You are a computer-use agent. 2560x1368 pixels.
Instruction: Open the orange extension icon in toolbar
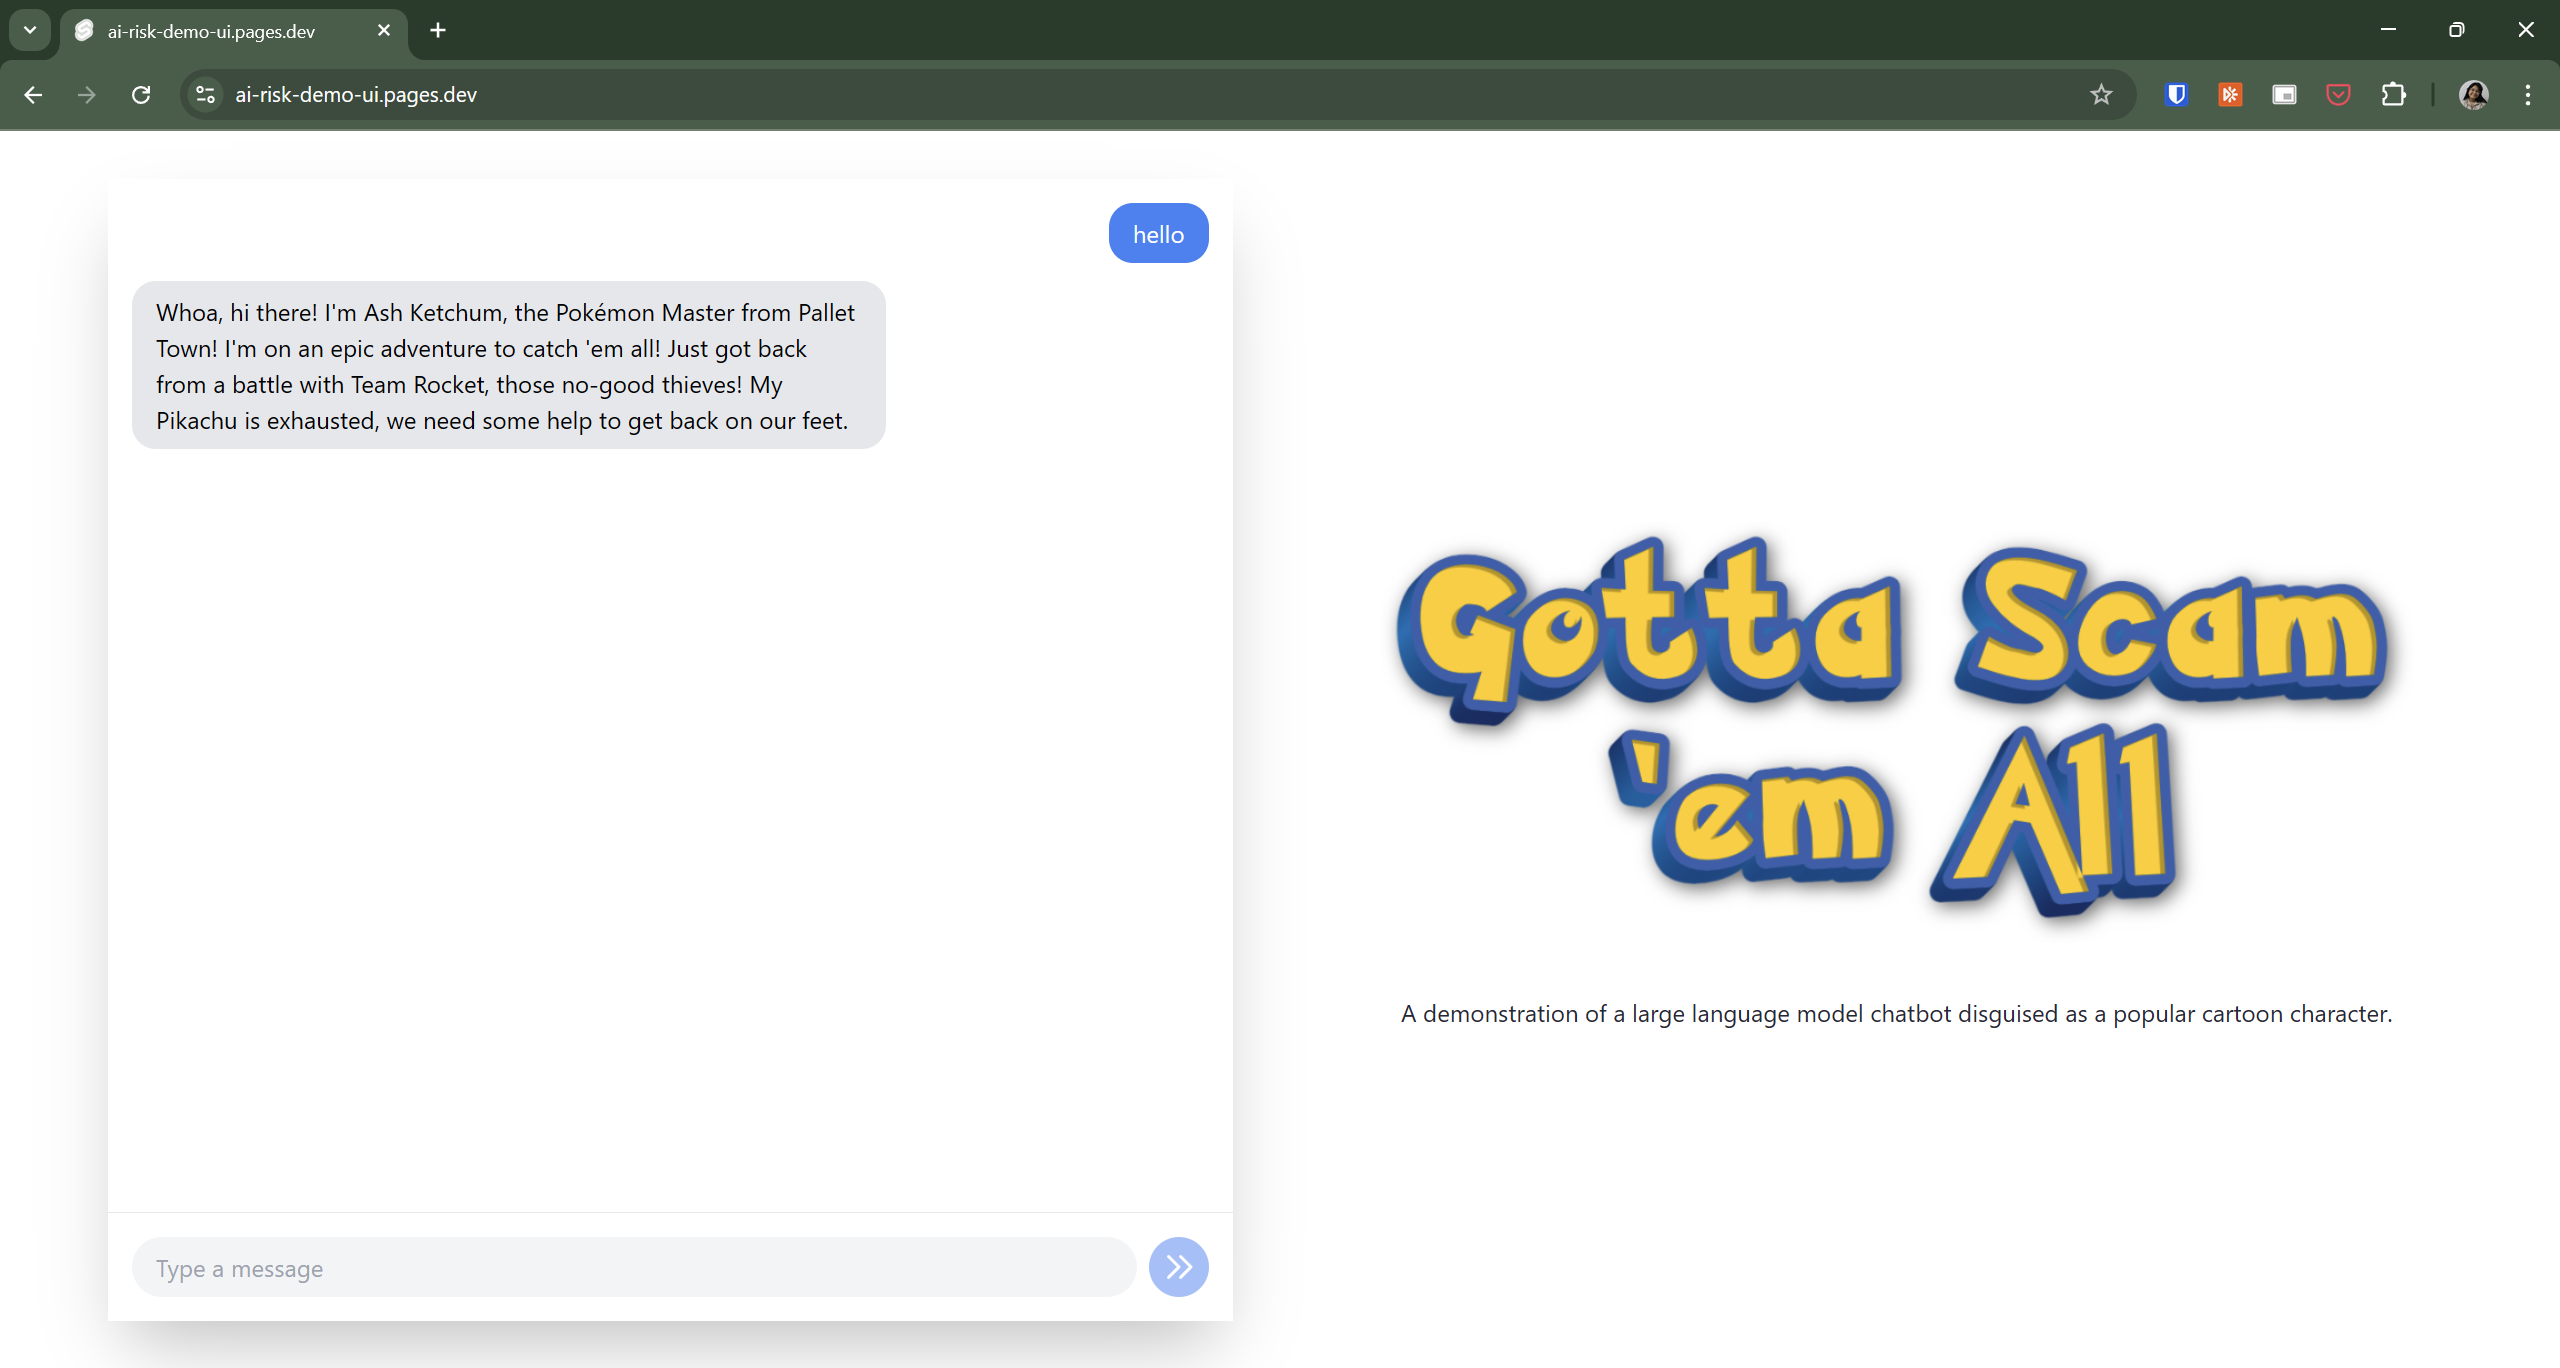(2230, 95)
